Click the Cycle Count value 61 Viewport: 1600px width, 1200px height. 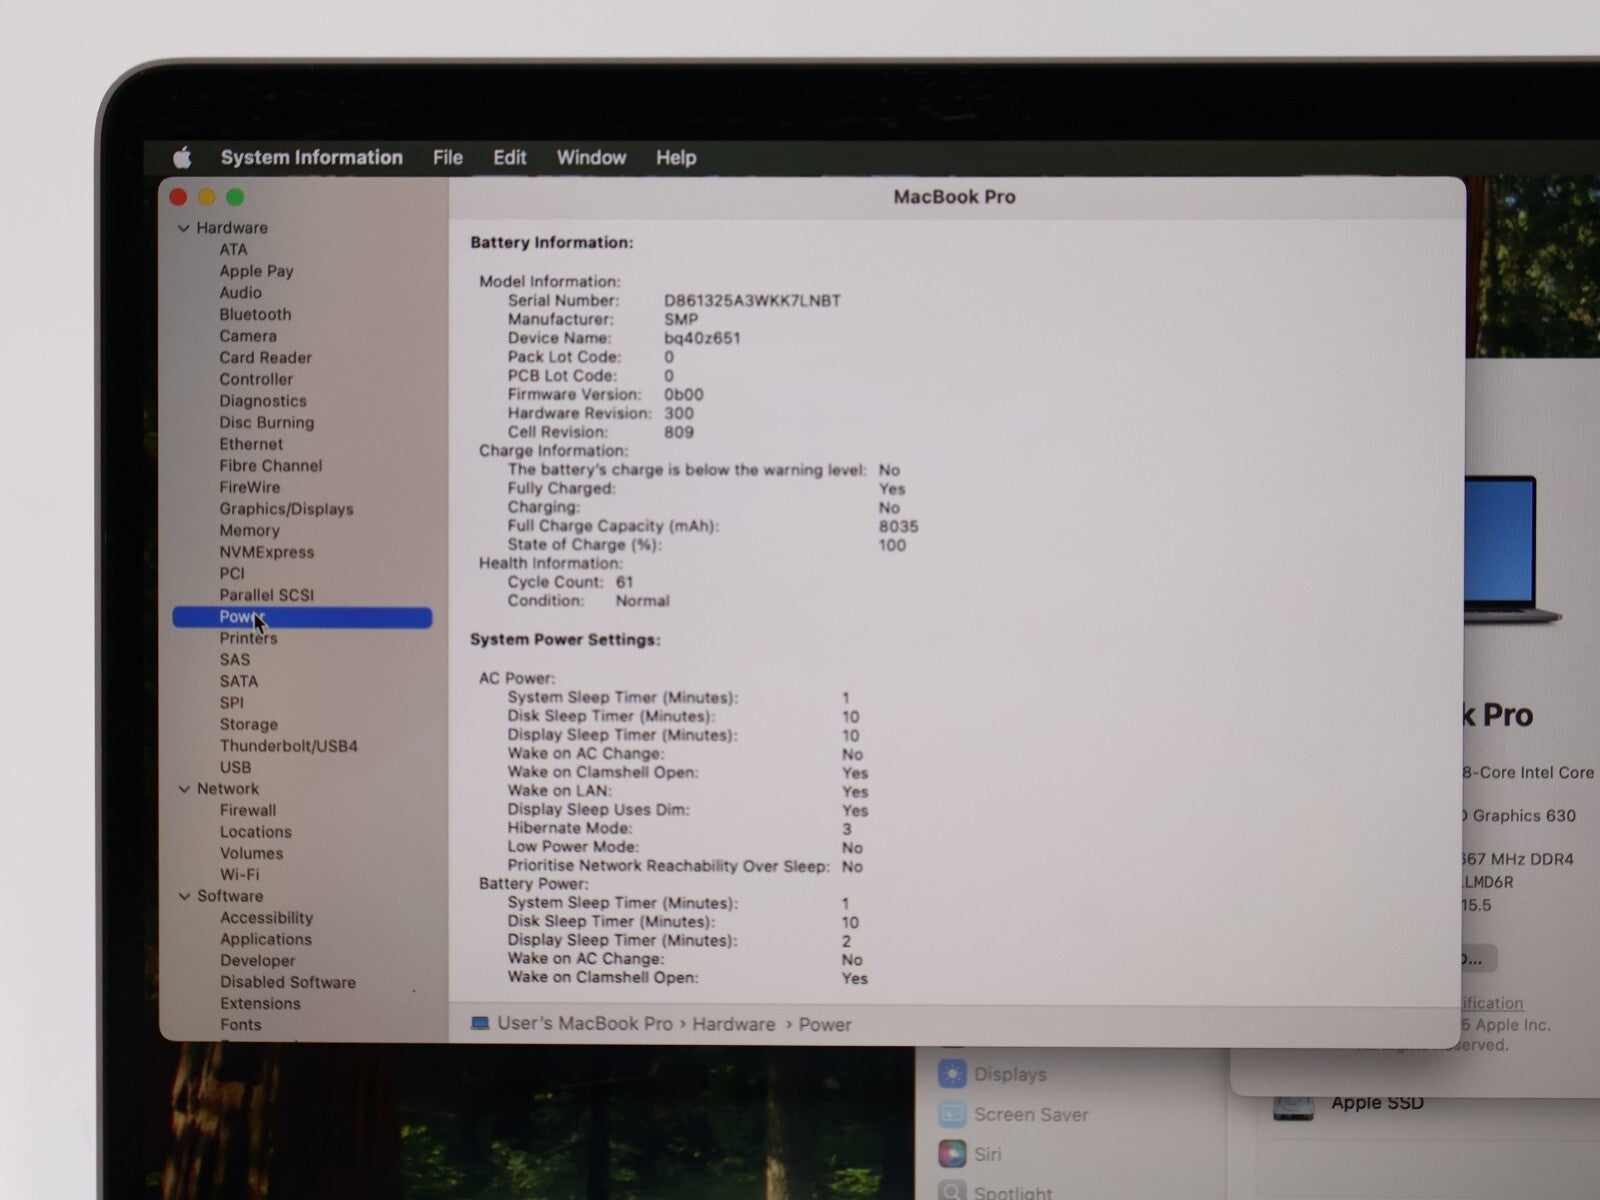click(x=624, y=582)
